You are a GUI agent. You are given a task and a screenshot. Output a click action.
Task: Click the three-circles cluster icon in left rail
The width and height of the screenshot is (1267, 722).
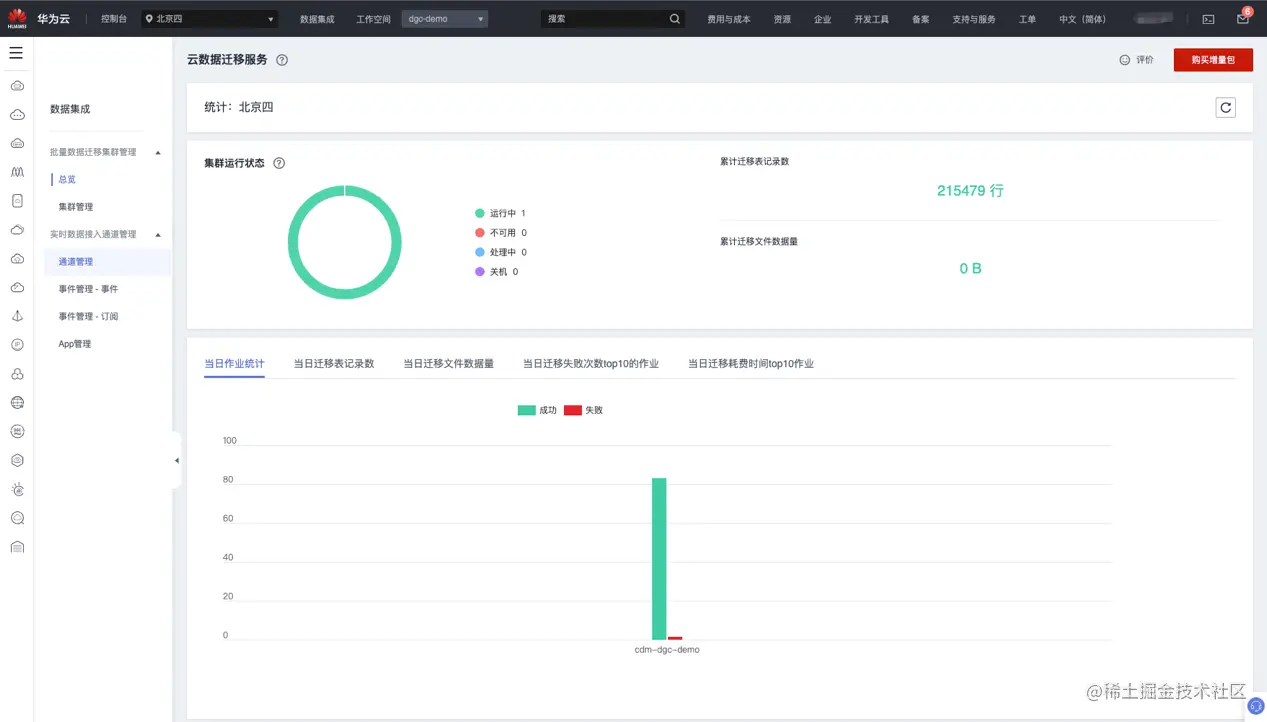(17, 374)
